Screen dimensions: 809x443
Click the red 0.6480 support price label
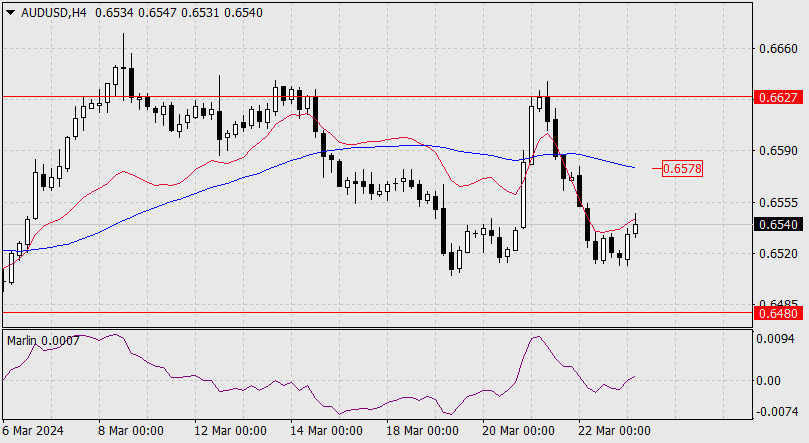pos(778,313)
